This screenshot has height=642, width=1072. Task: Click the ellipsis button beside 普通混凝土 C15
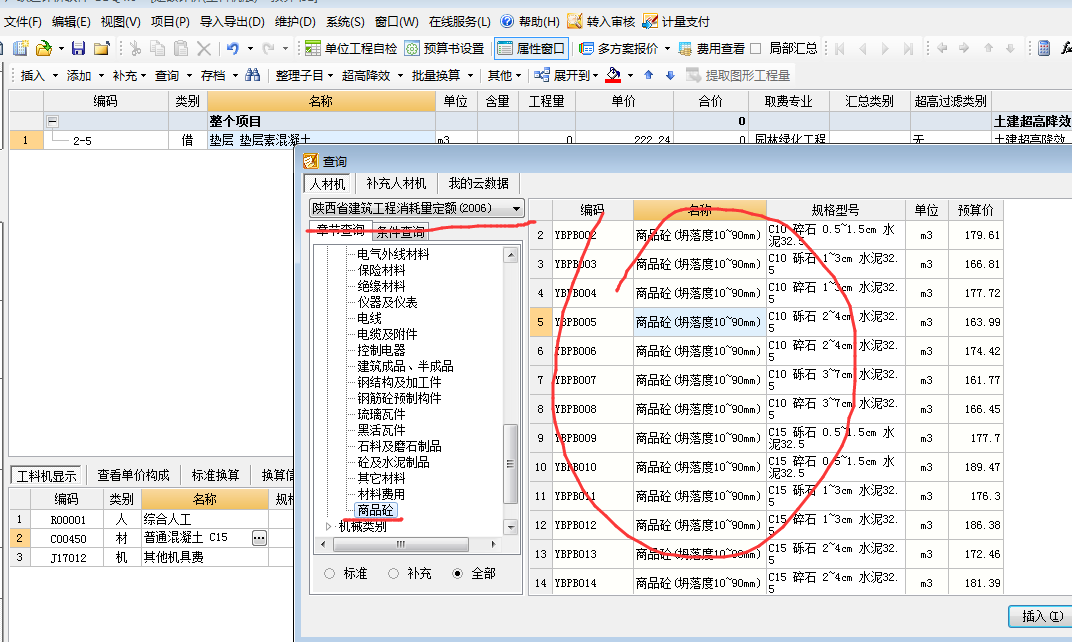coord(259,538)
